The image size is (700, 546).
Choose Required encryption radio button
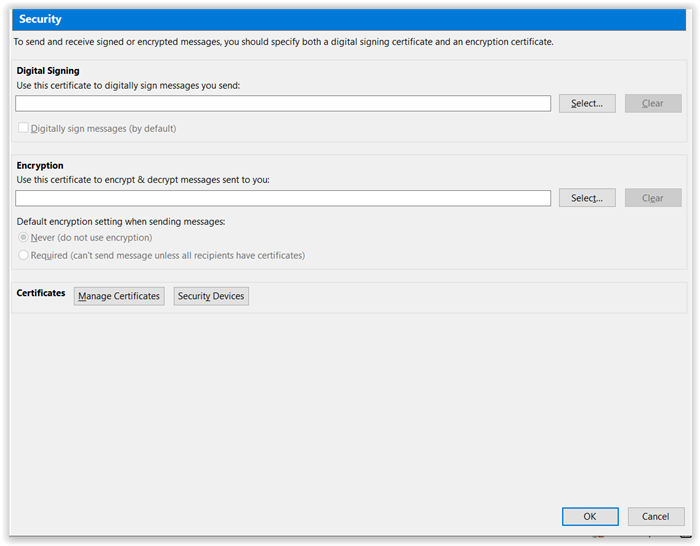[x=23, y=255]
